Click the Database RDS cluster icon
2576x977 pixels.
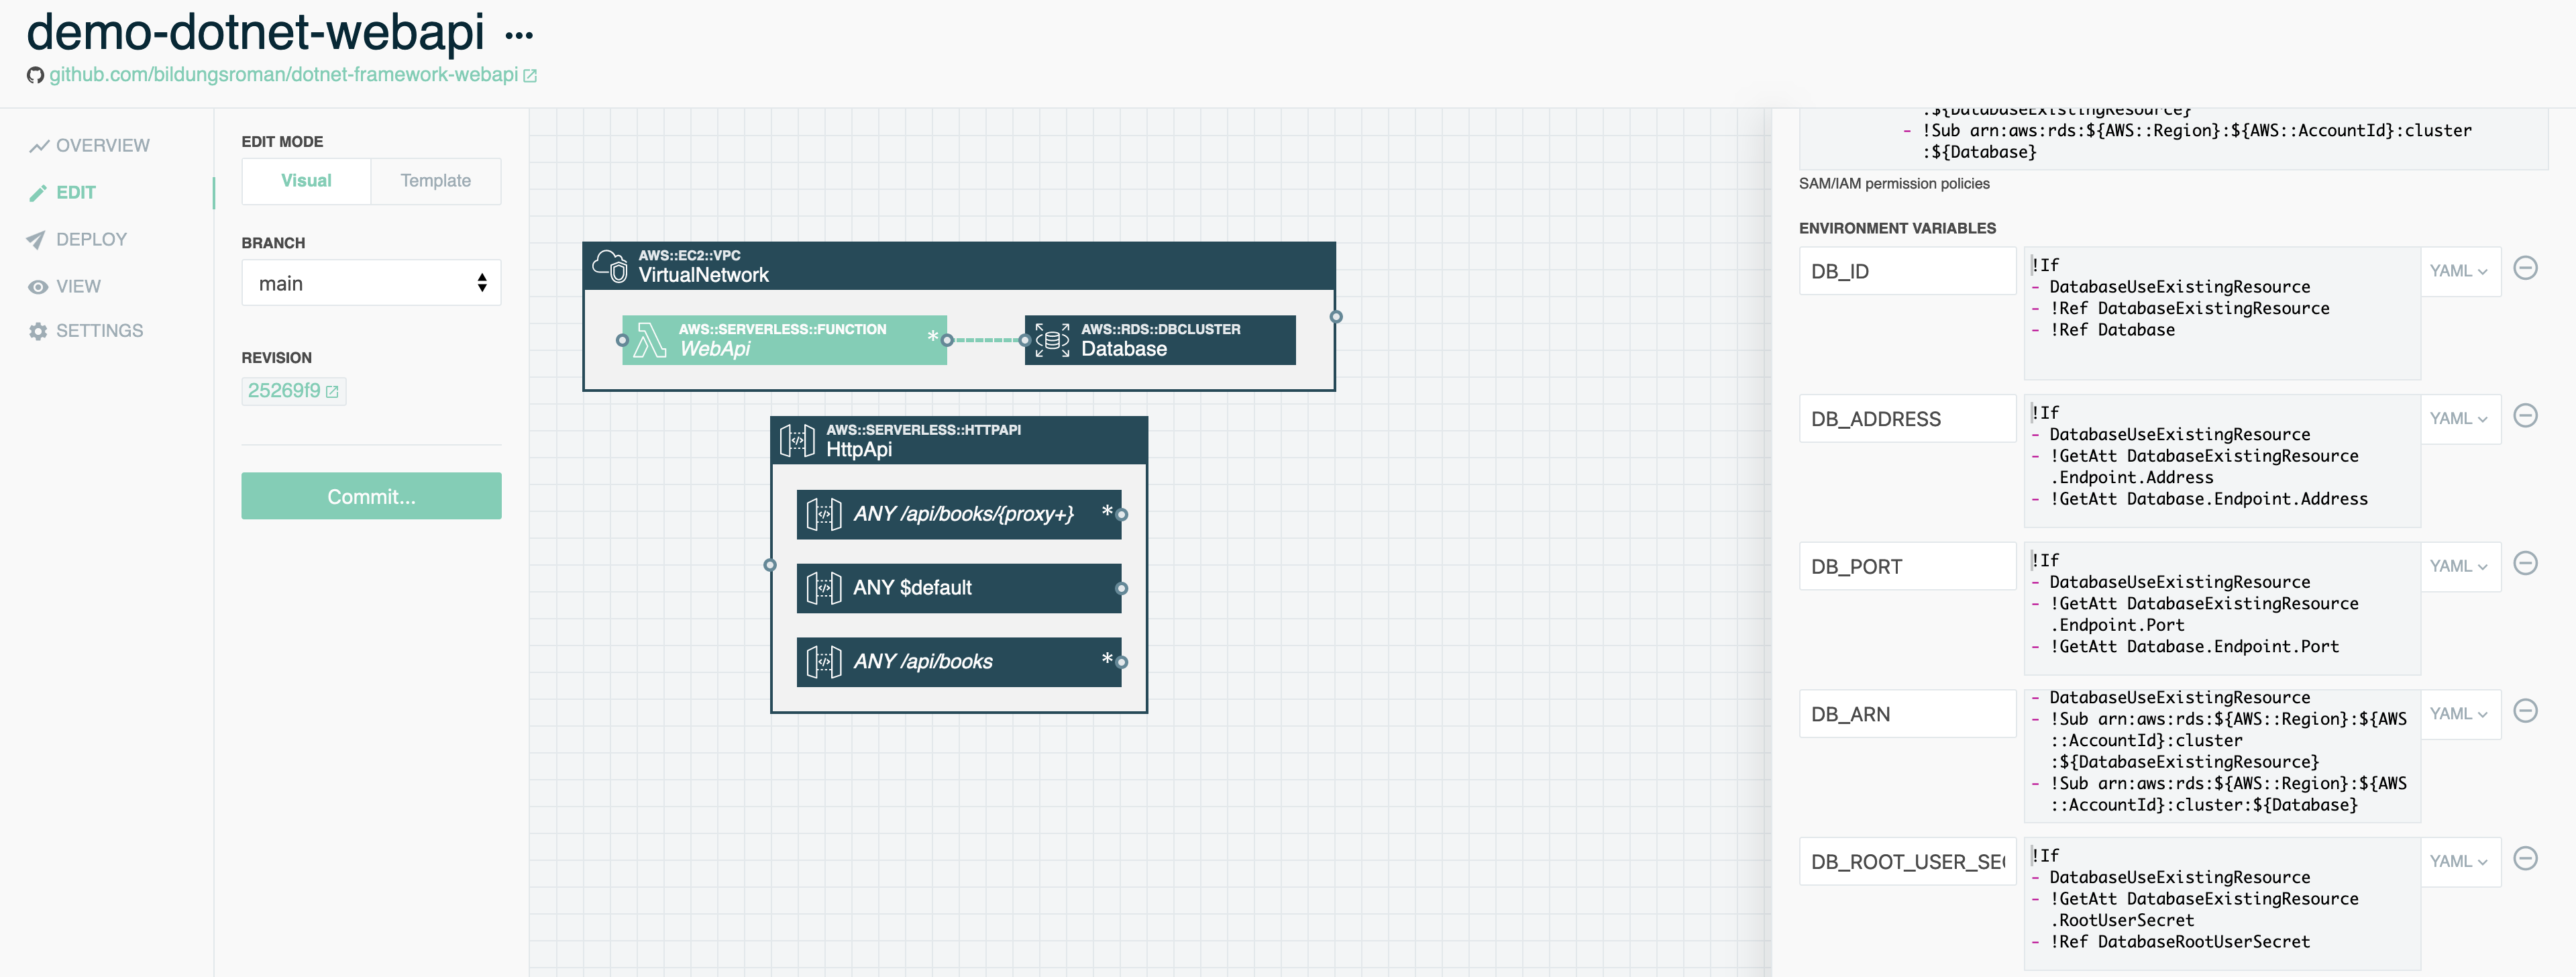tap(1052, 340)
